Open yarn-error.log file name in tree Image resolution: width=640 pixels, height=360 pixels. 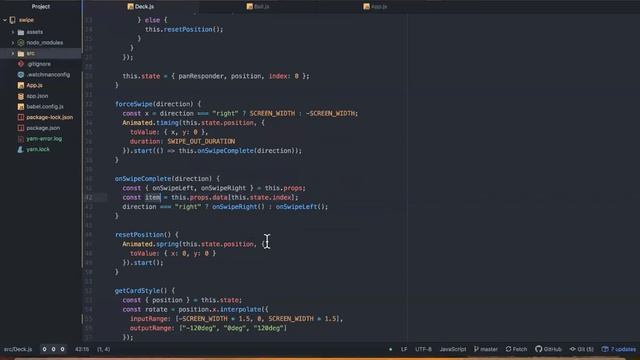tap(44, 138)
